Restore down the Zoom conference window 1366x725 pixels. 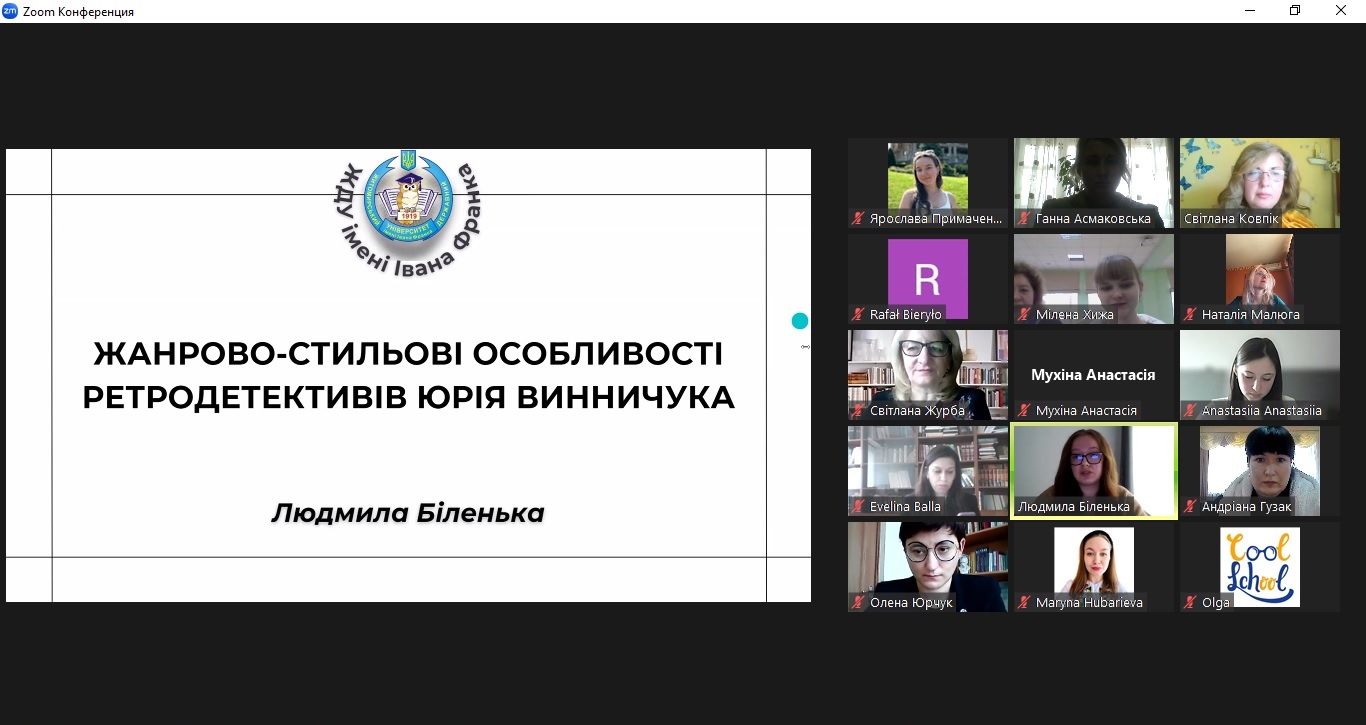pos(1295,11)
